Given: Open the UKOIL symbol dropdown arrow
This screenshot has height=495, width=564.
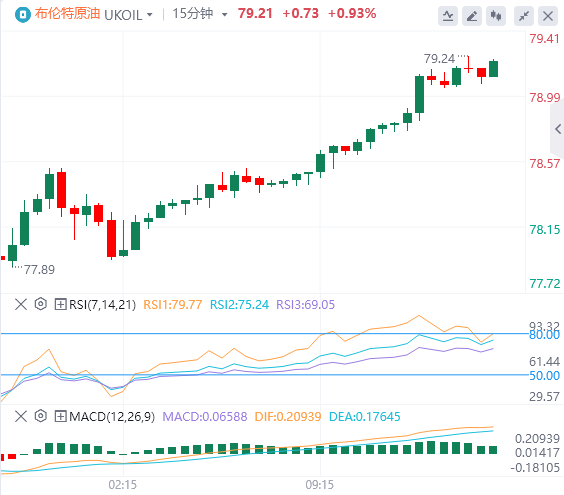Looking at the screenshot, I should (x=150, y=15).
